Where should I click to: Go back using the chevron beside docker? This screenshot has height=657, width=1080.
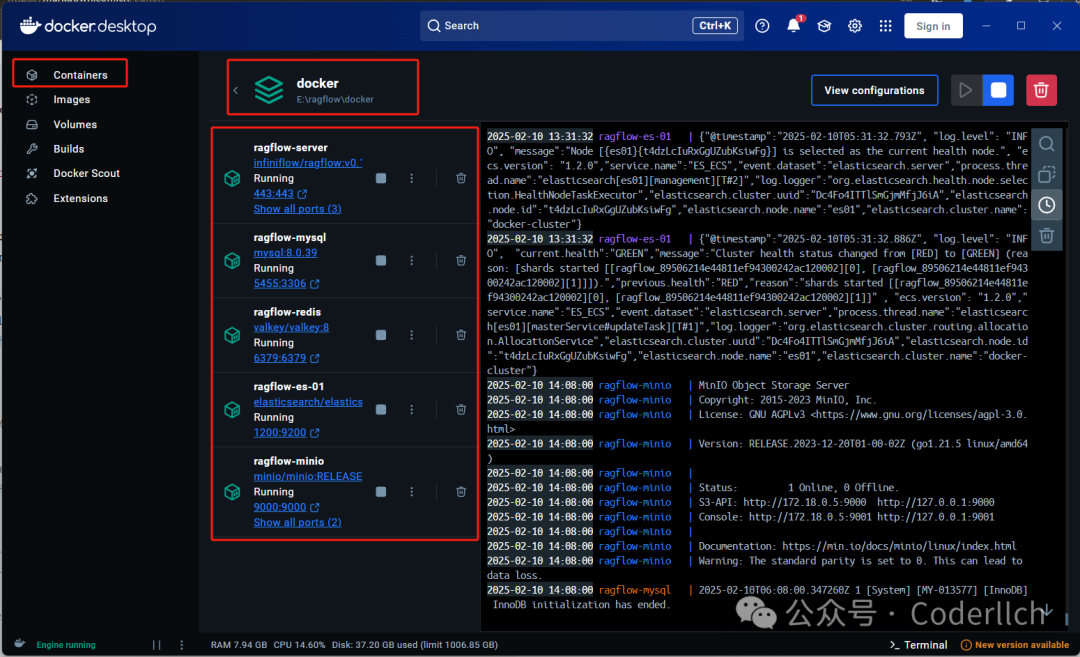(x=236, y=90)
